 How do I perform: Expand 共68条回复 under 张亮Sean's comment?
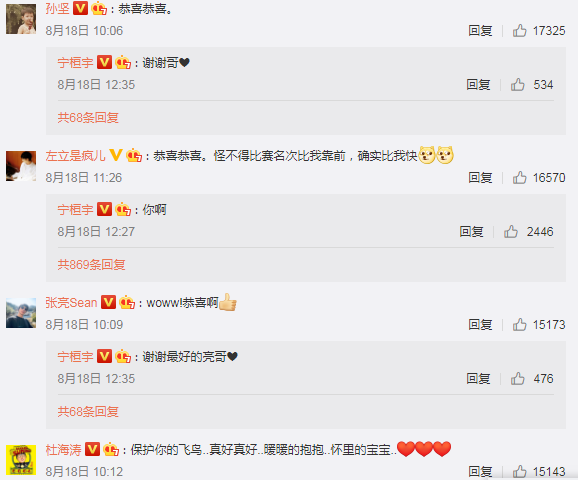(88, 411)
